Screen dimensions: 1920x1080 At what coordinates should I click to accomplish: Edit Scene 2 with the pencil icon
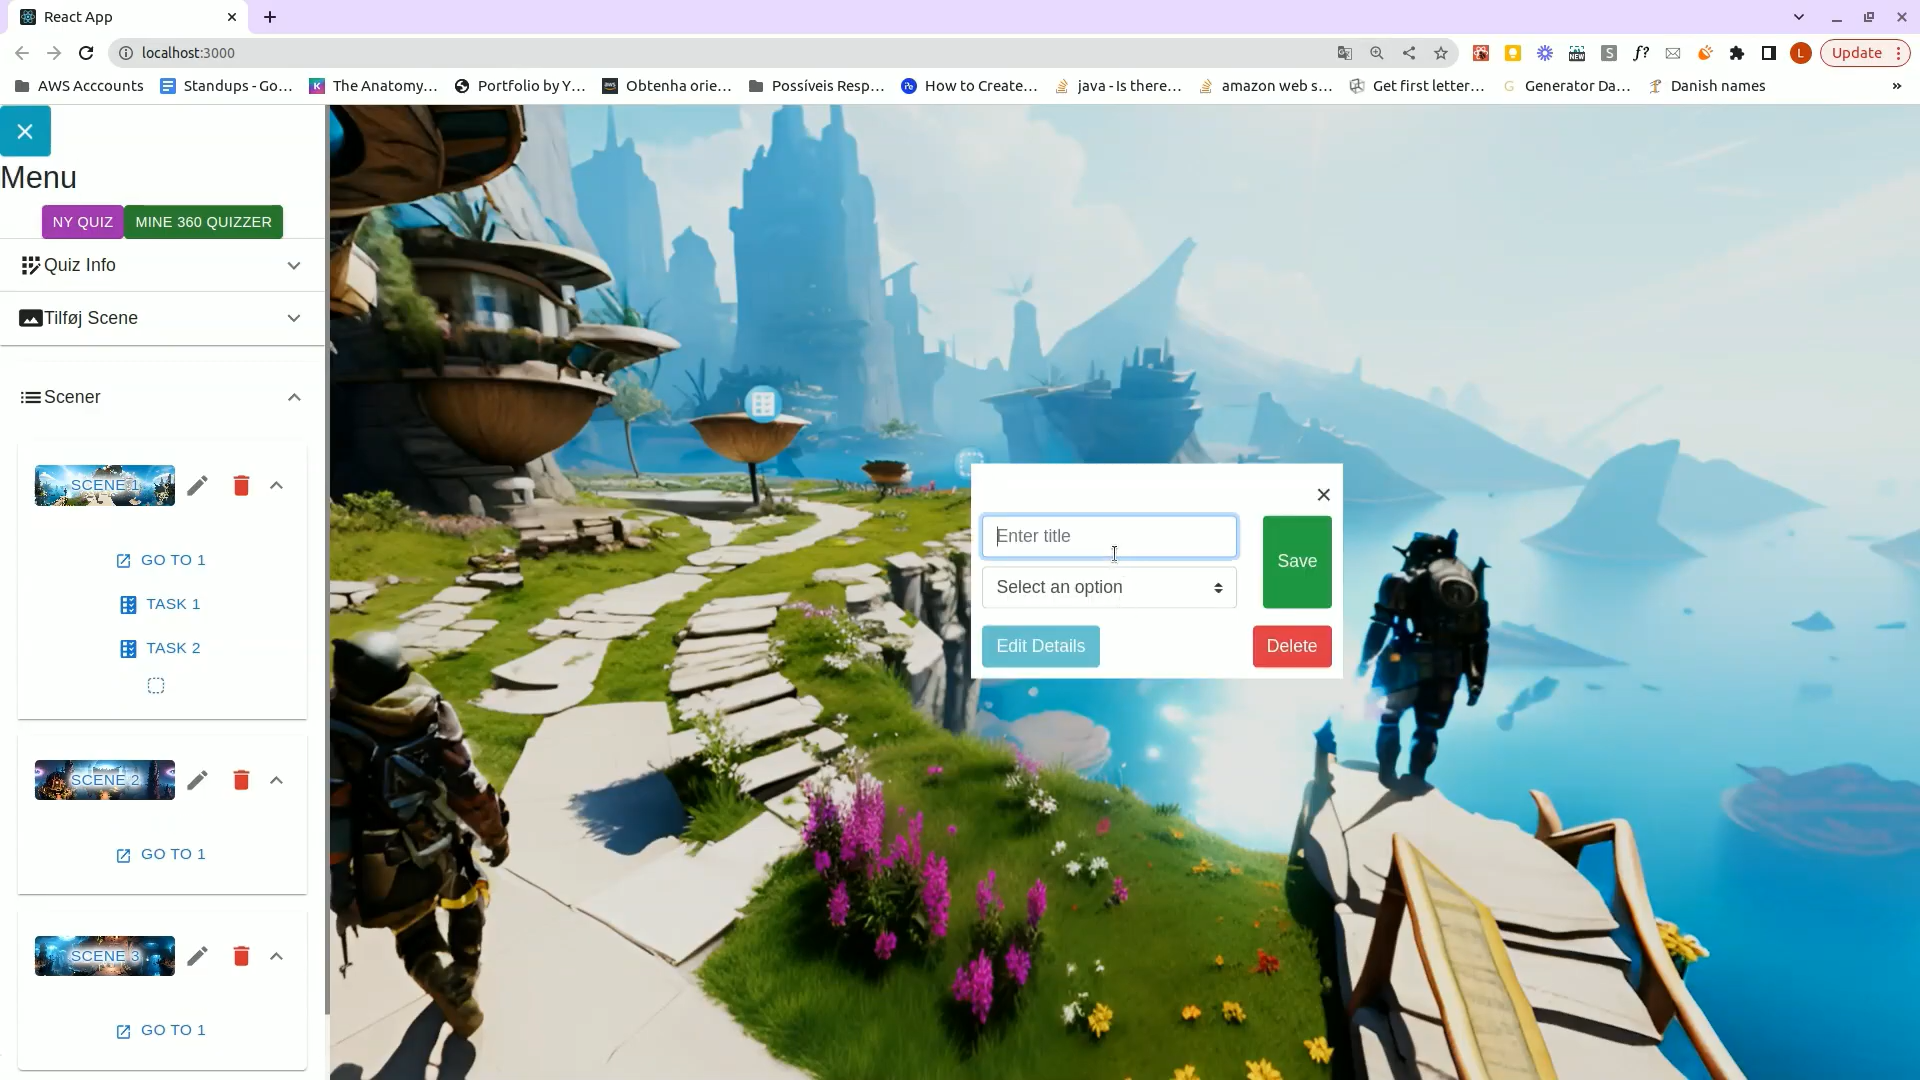coord(198,780)
